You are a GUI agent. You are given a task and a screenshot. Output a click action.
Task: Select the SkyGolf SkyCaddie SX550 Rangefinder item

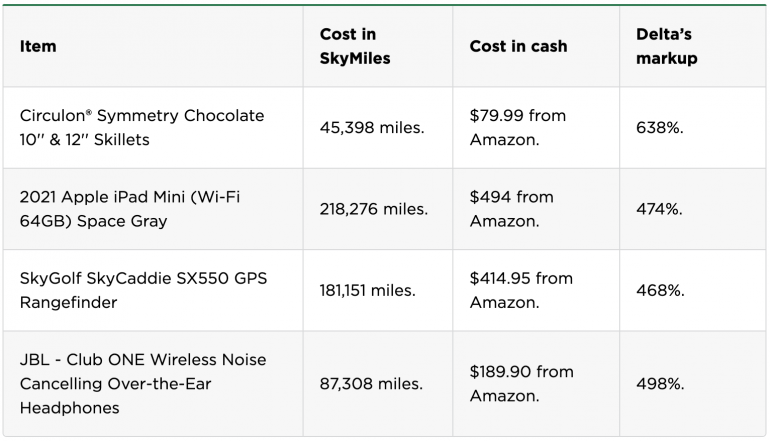(141, 290)
